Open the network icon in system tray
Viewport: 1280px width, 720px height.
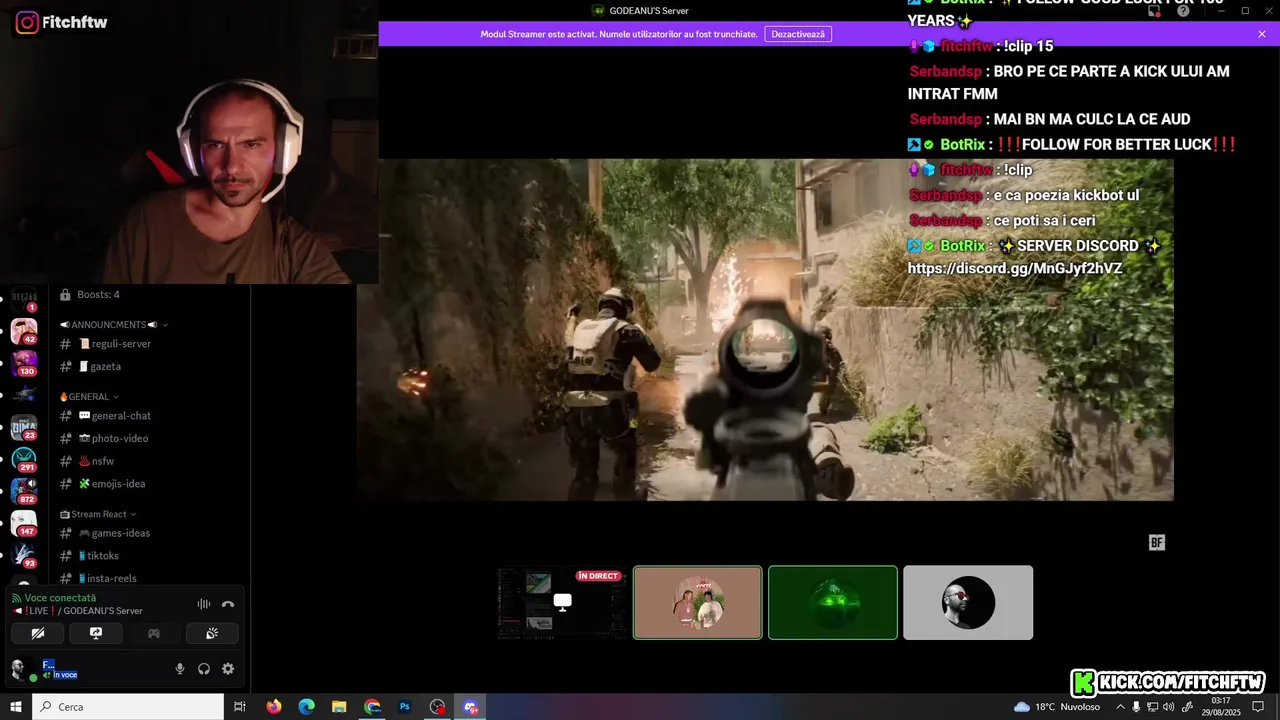(x=1154, y=707)
